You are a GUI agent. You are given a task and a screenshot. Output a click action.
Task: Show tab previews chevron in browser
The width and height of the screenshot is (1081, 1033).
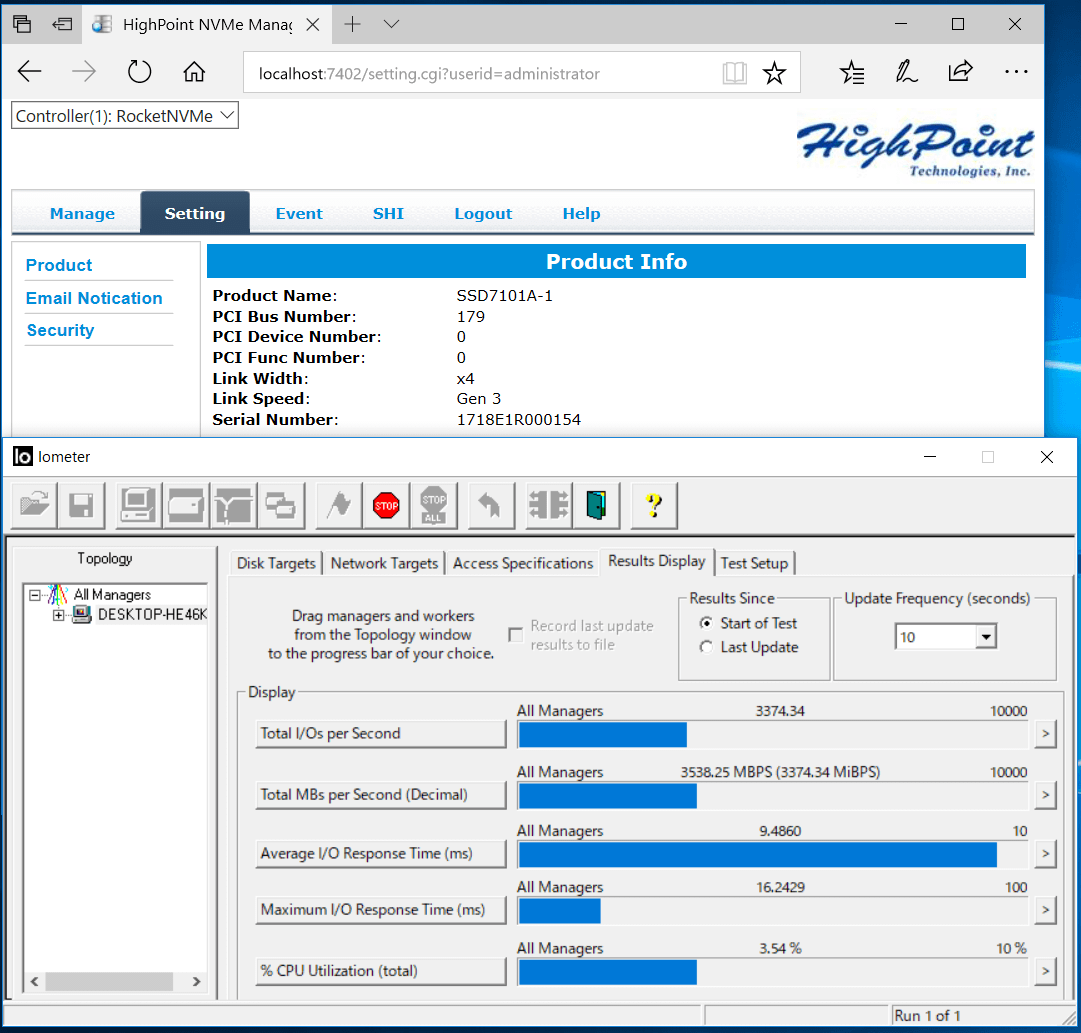coord(392,25)
